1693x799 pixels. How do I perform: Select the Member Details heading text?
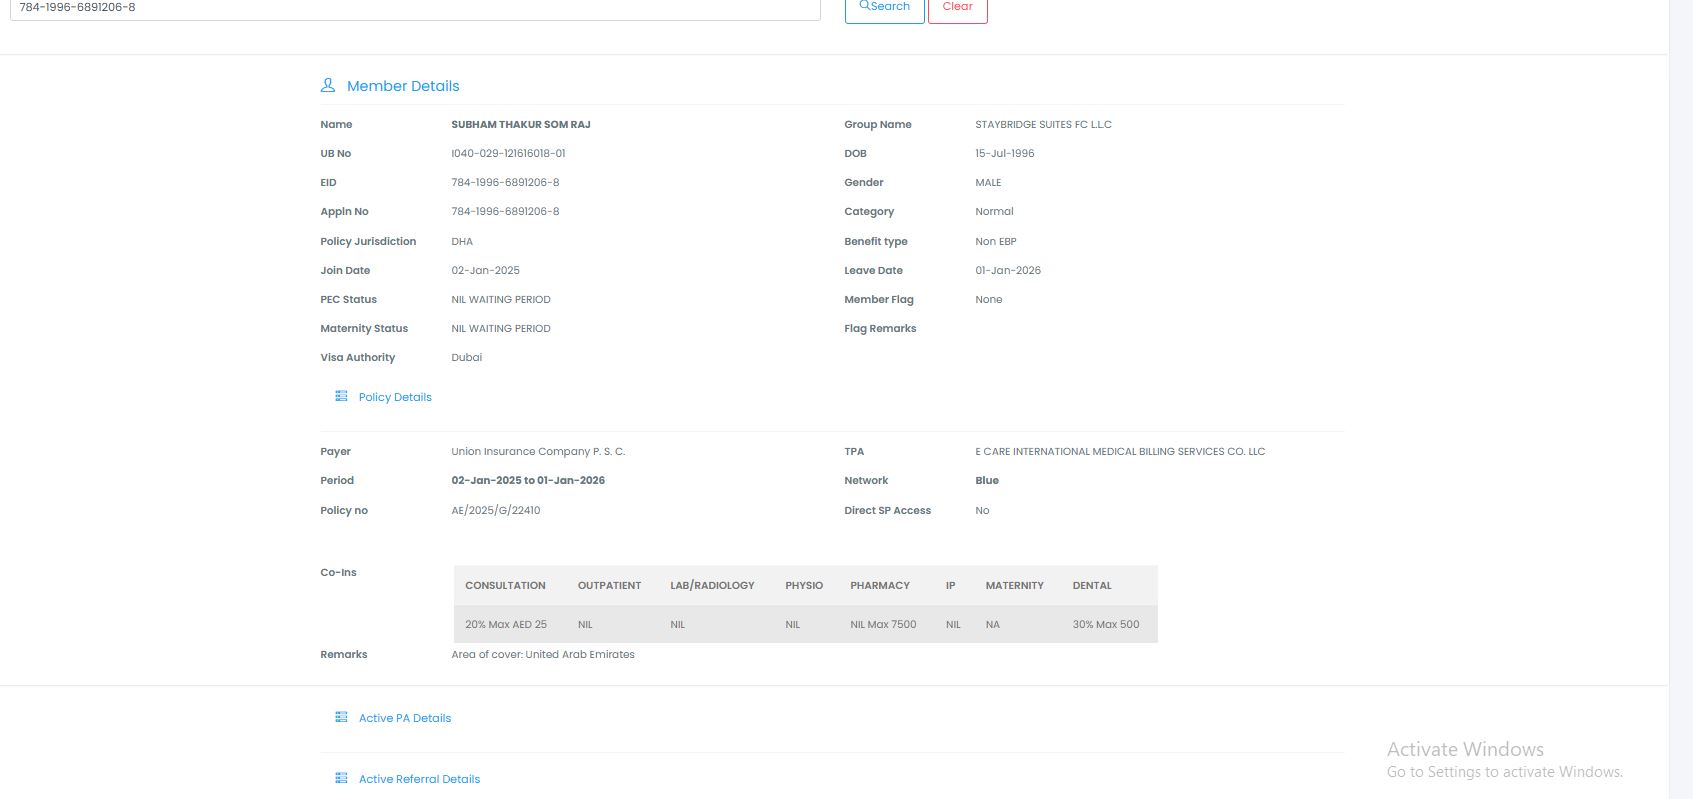pyautogui.click(x=403, y=86)
